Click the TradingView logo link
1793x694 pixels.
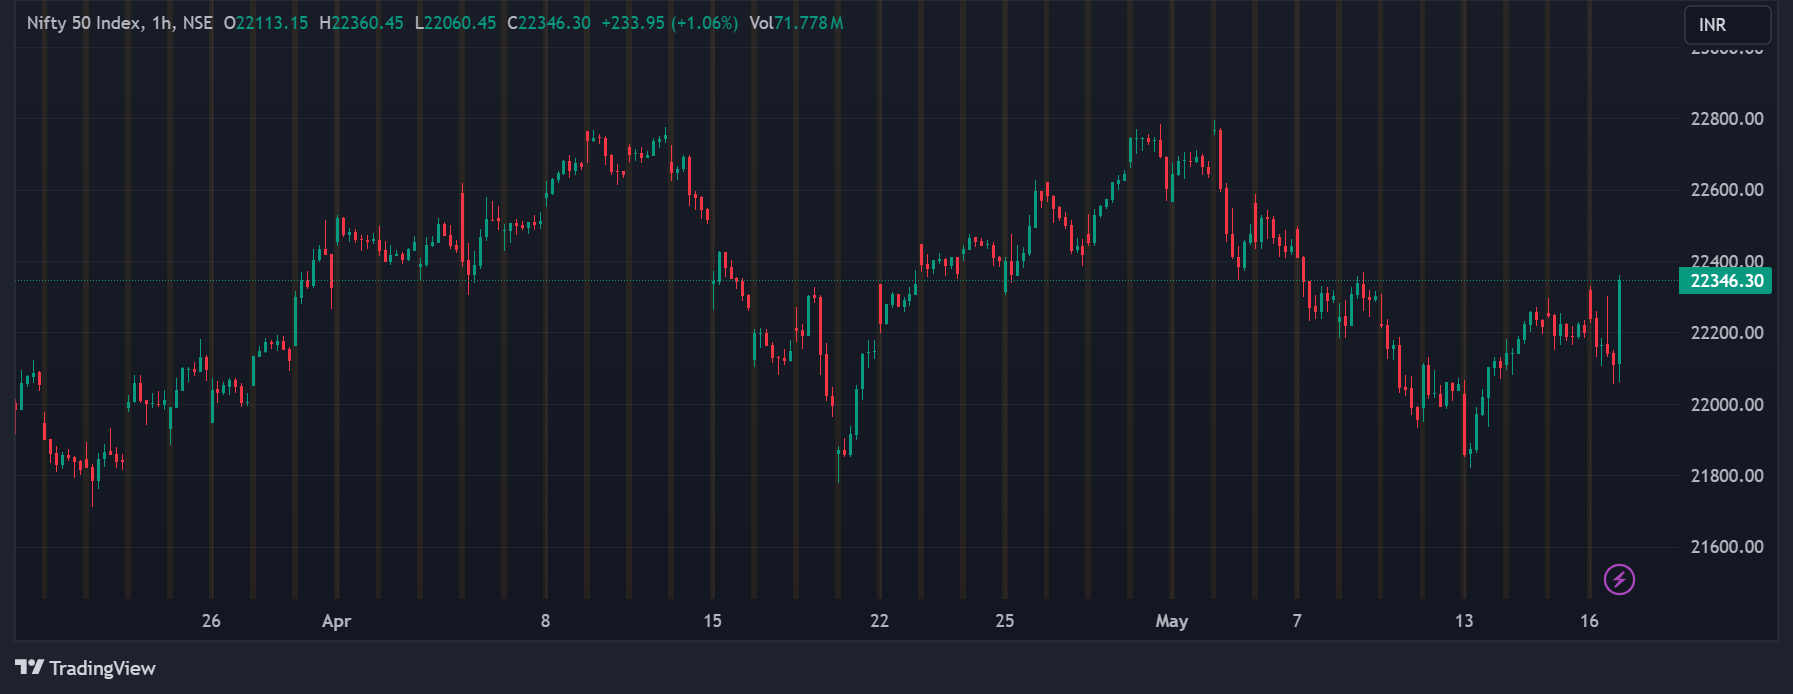86,668
